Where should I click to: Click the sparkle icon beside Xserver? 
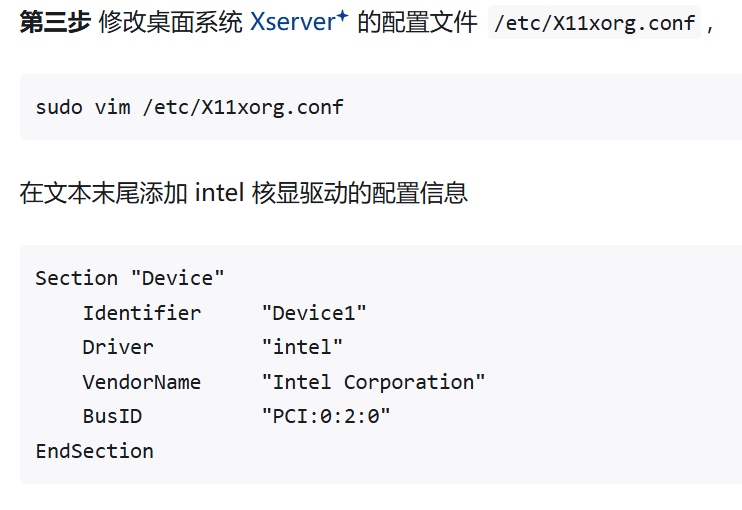pos(342,17)
